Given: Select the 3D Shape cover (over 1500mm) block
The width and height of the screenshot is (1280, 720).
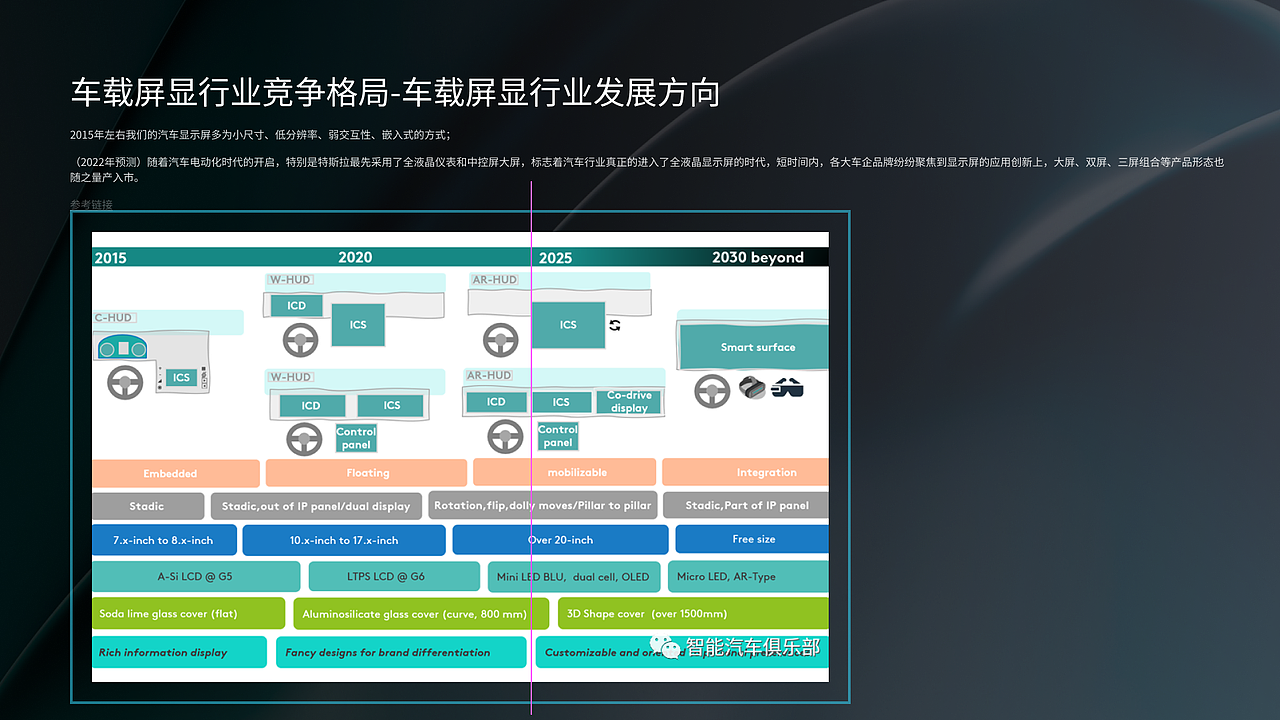Looking at the screenshot, I should pyautogui.click(x=693, y=613).
